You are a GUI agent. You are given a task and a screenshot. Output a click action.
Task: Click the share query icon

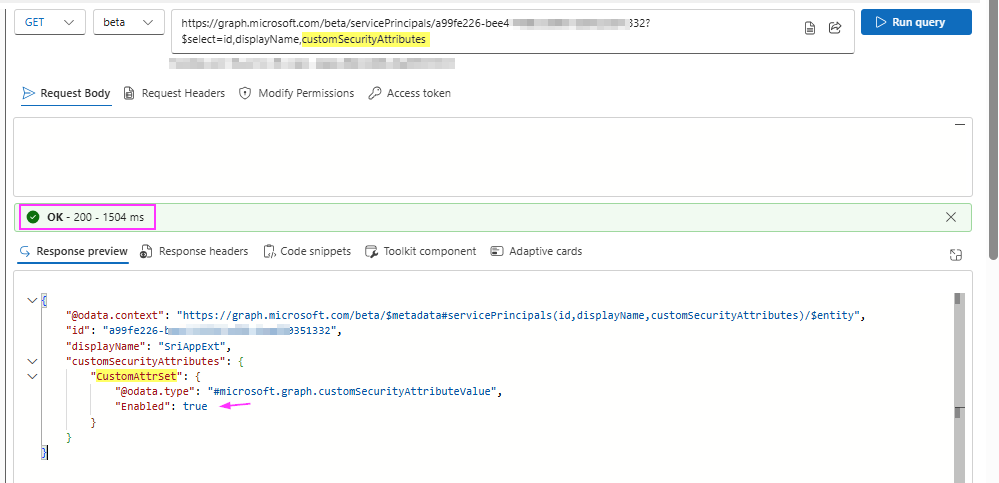pos(835,27)
